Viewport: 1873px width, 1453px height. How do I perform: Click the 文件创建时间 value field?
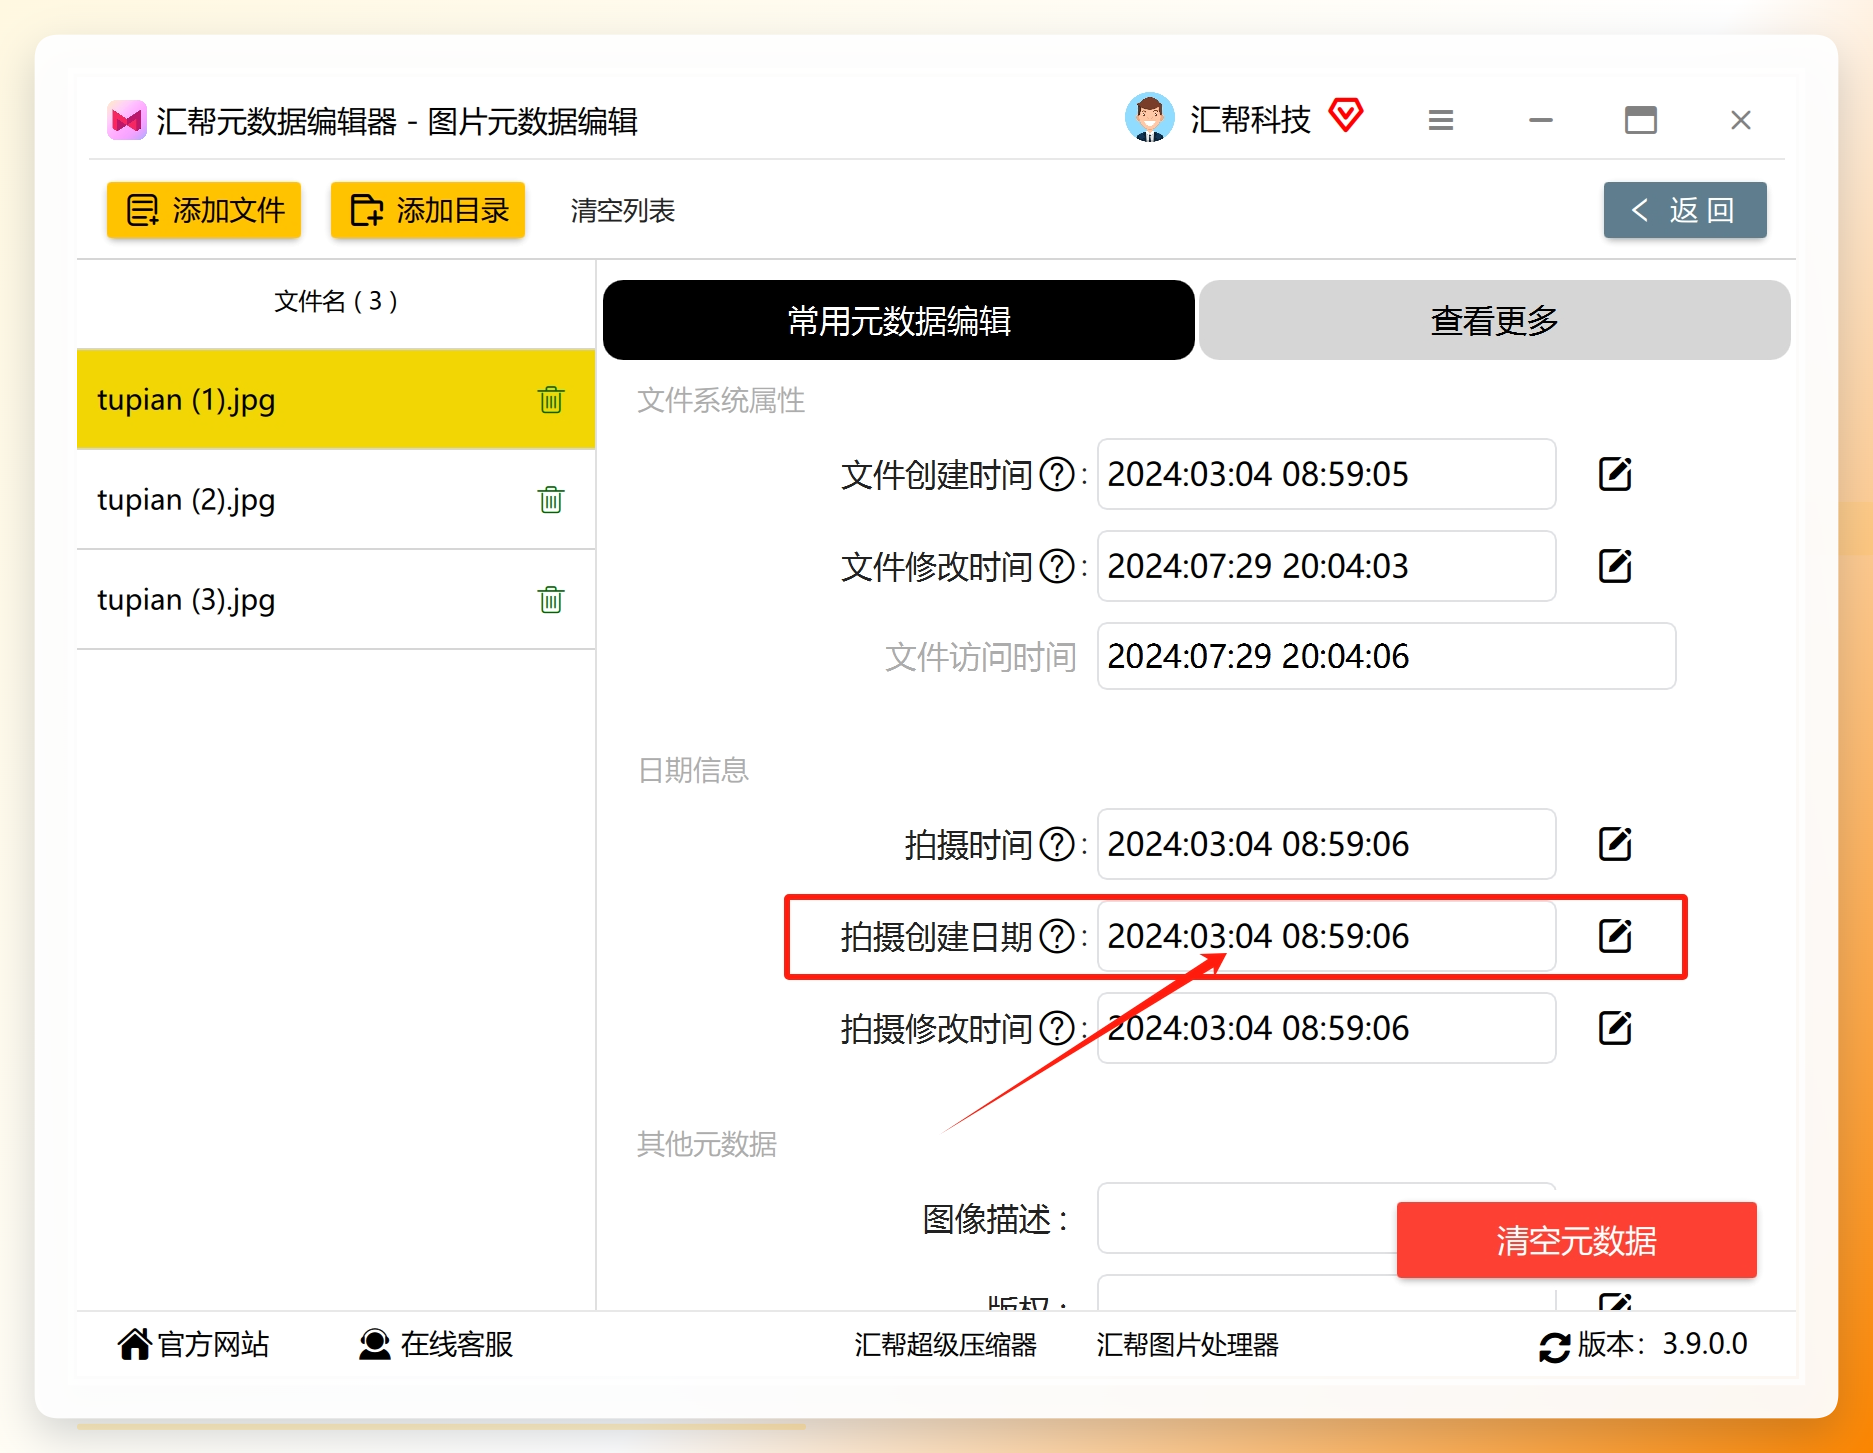[1326, 474]
